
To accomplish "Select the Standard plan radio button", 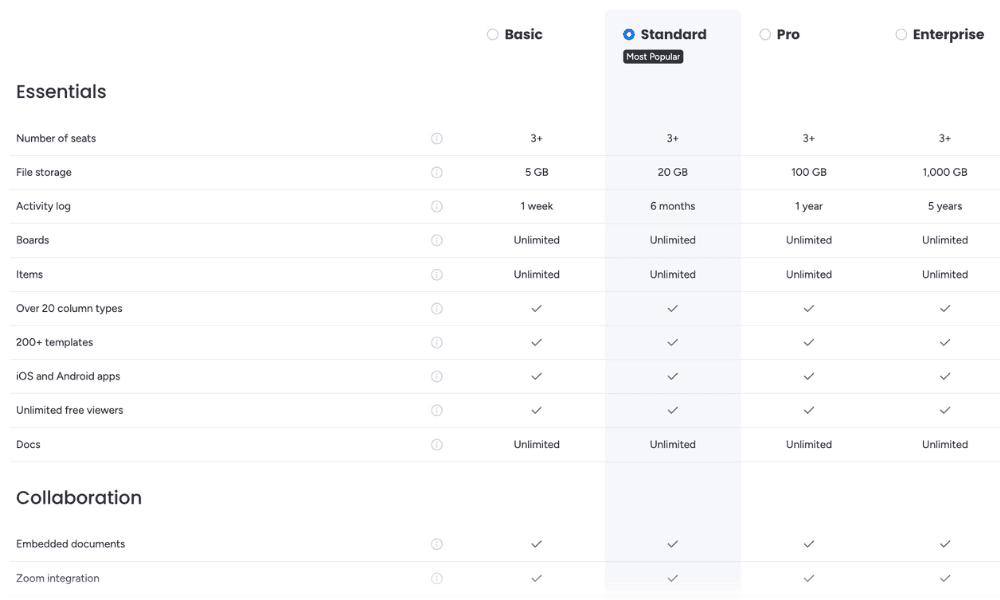I will 629,35.
